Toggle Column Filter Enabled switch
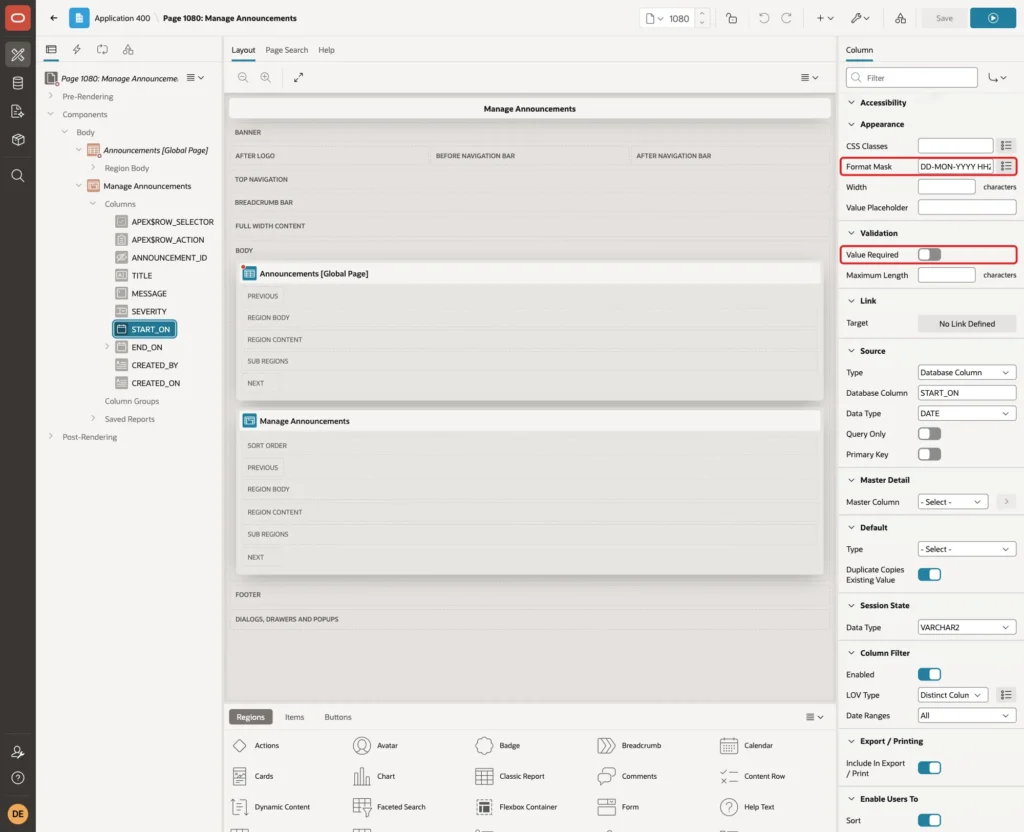Image resolution: width=1024 pixels, height=832 pixels. (x=929, y=674)
